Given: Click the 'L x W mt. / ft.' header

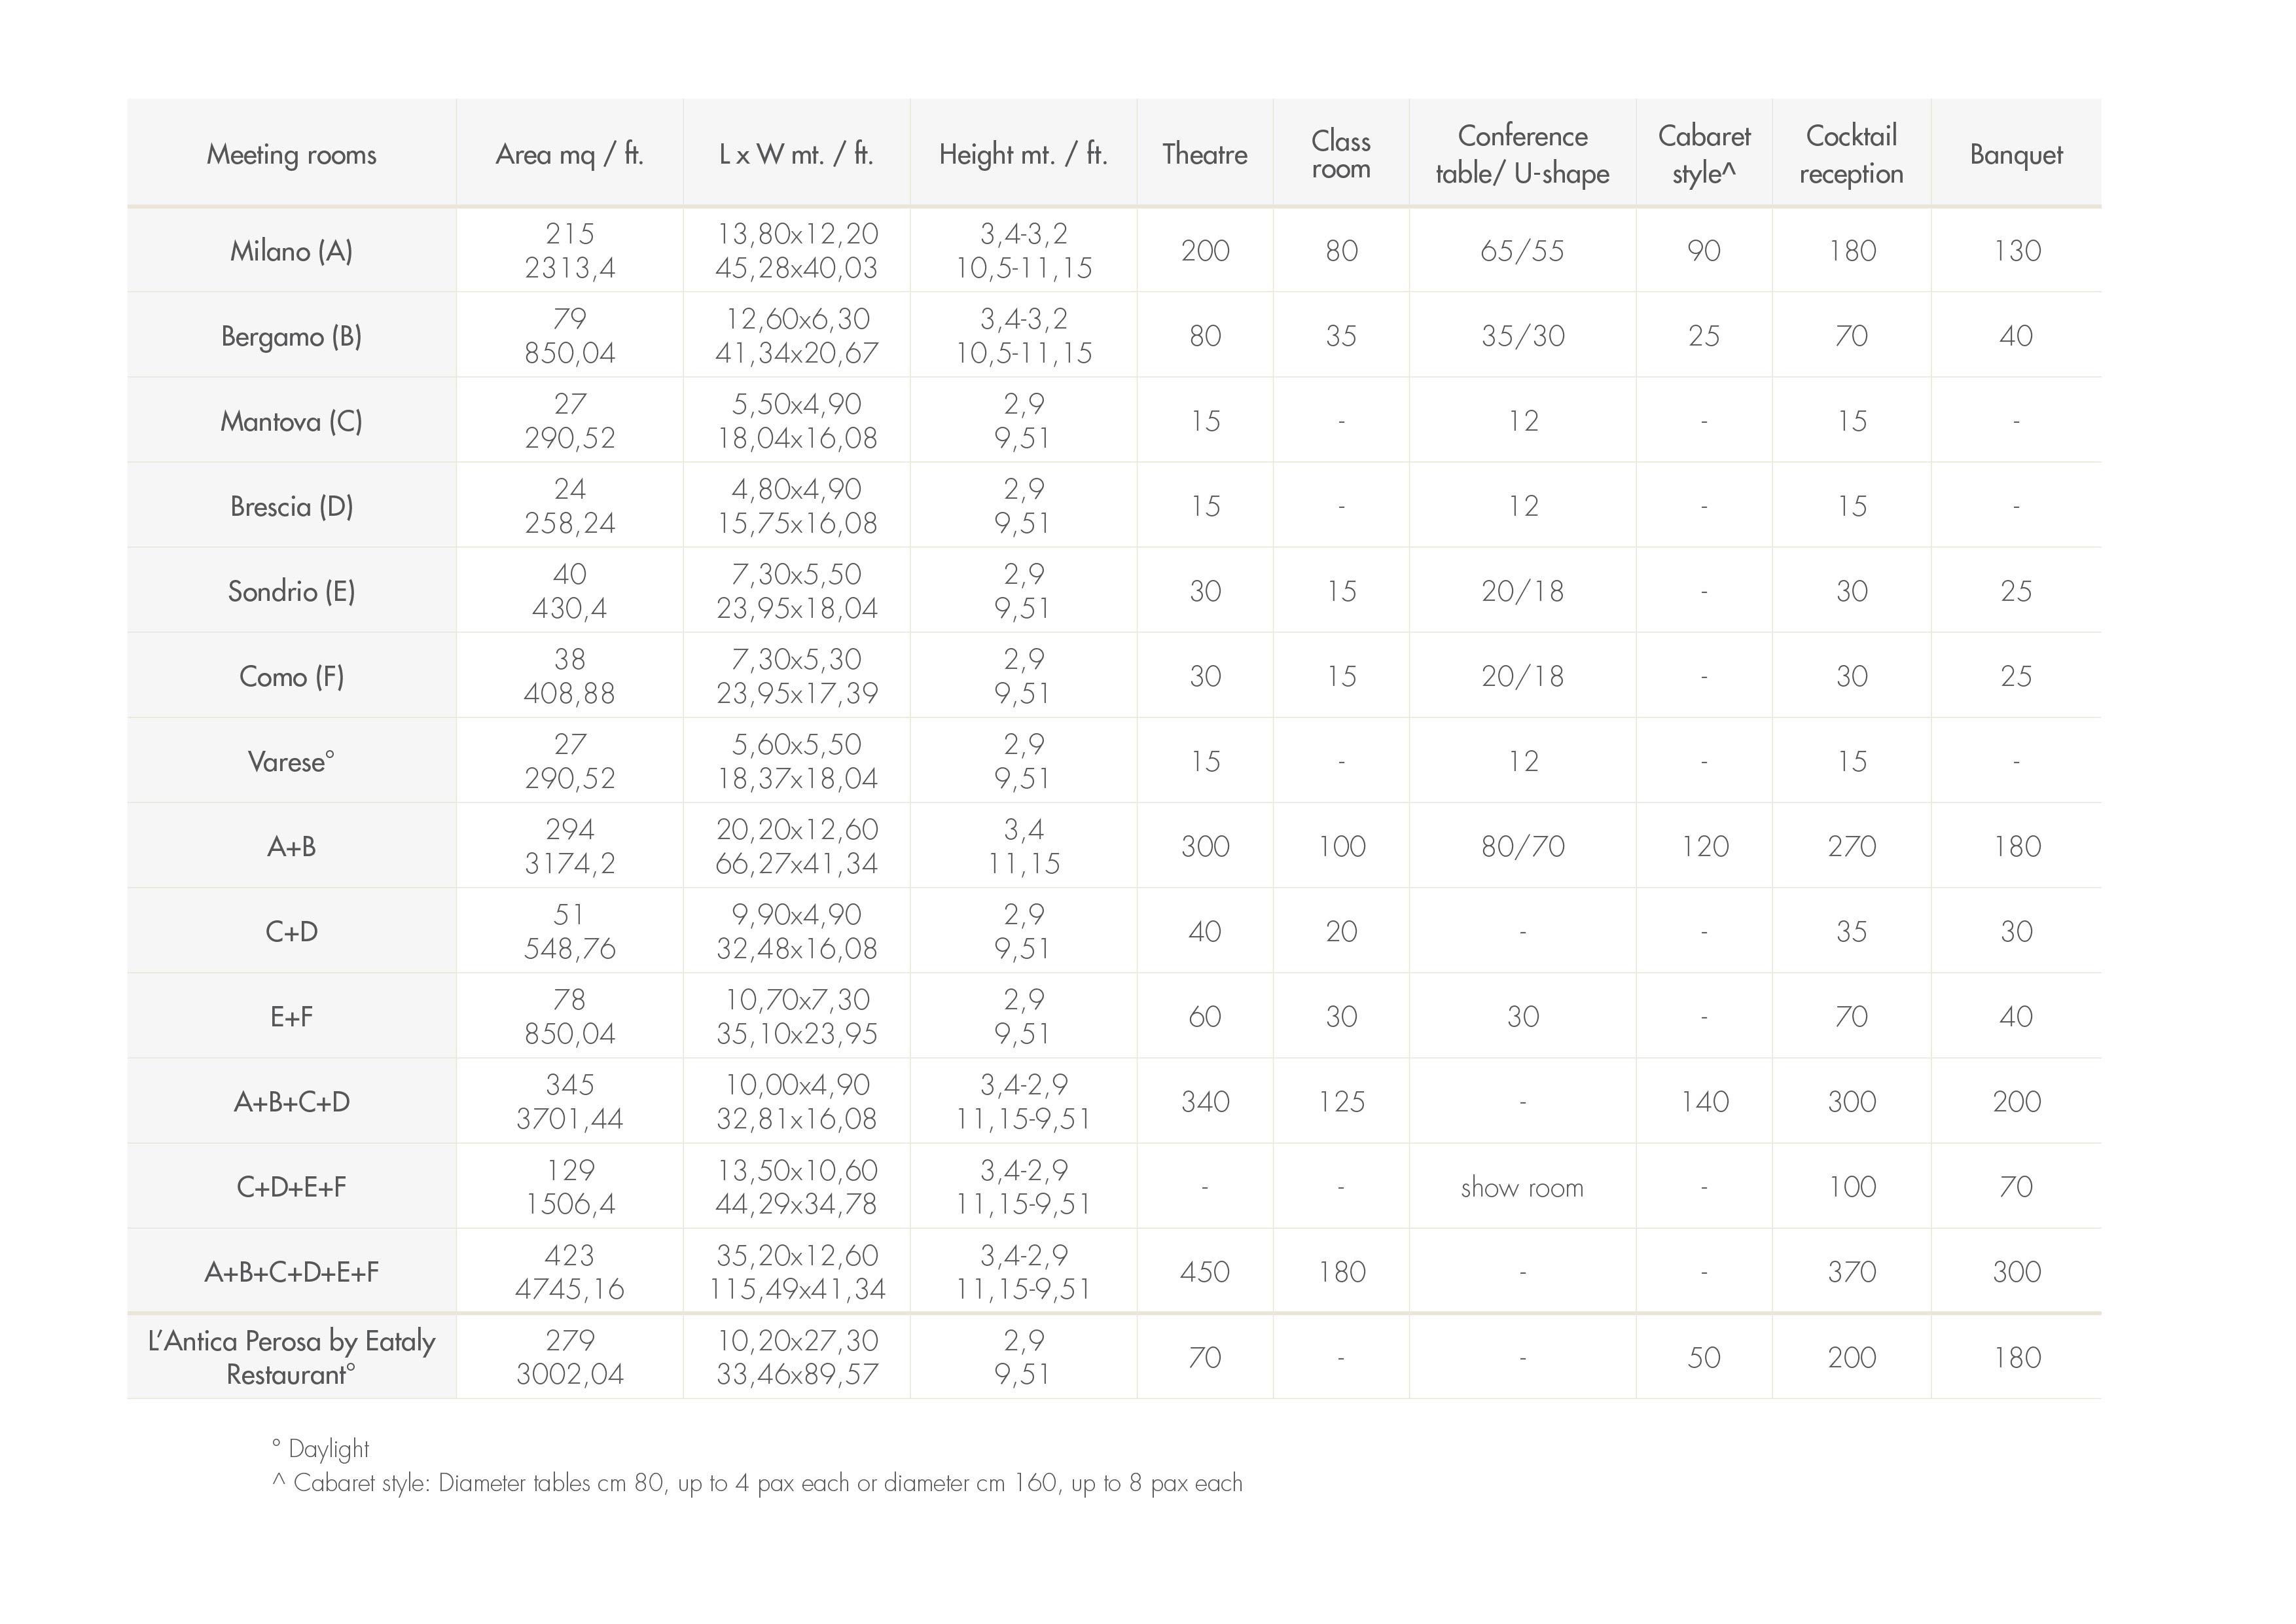Looking at the screenshot, I should click(x=796, y=155).
